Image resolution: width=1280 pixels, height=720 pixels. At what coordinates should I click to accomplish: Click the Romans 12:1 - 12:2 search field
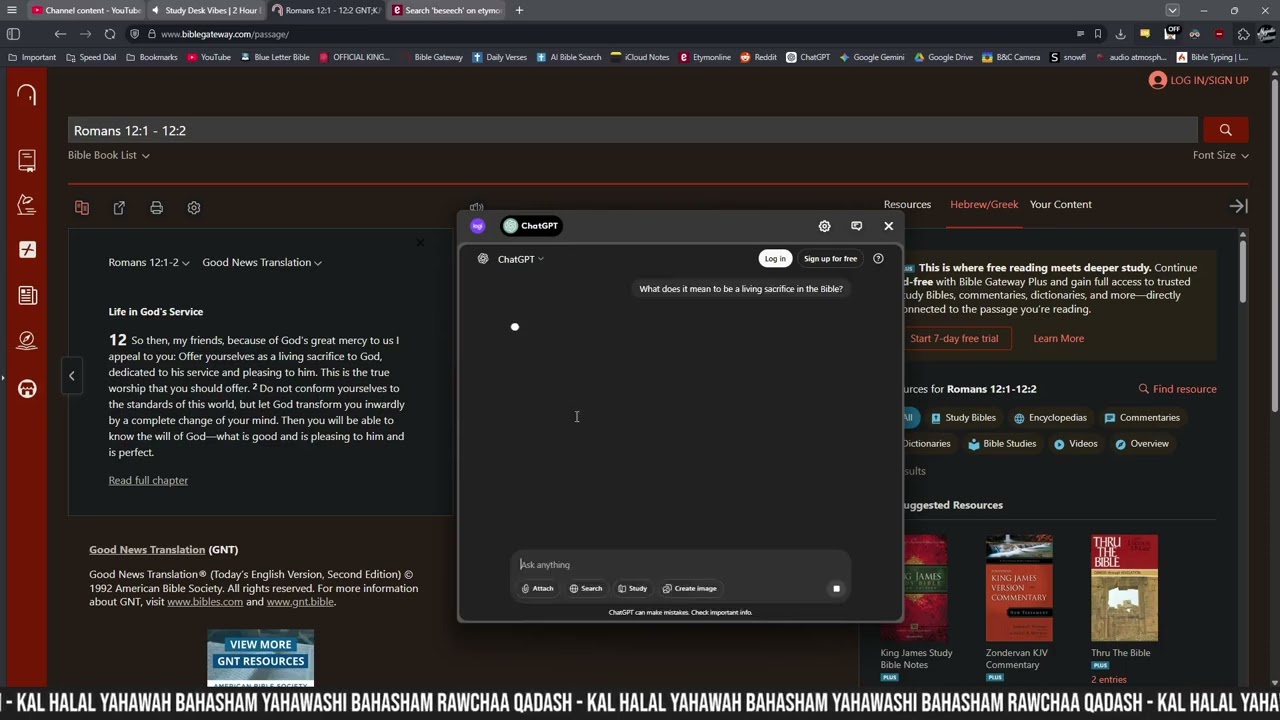pos(633,130)
